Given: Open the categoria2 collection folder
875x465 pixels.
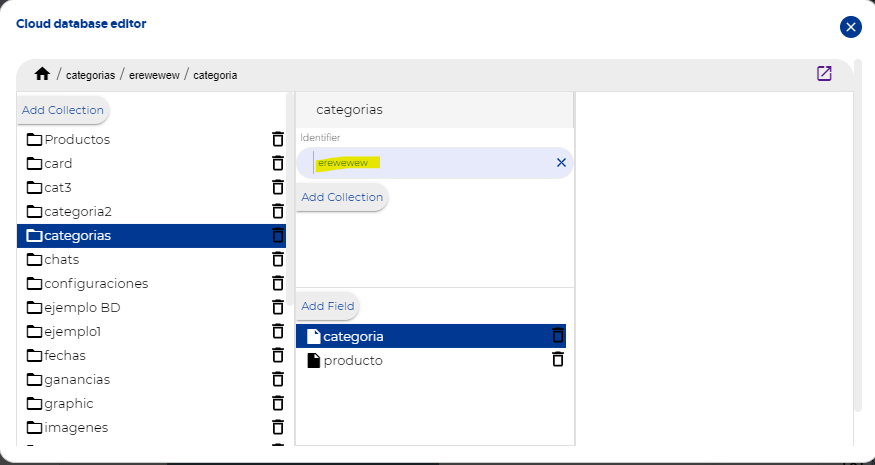Looking at the screenshot, I should click(151, 211).
